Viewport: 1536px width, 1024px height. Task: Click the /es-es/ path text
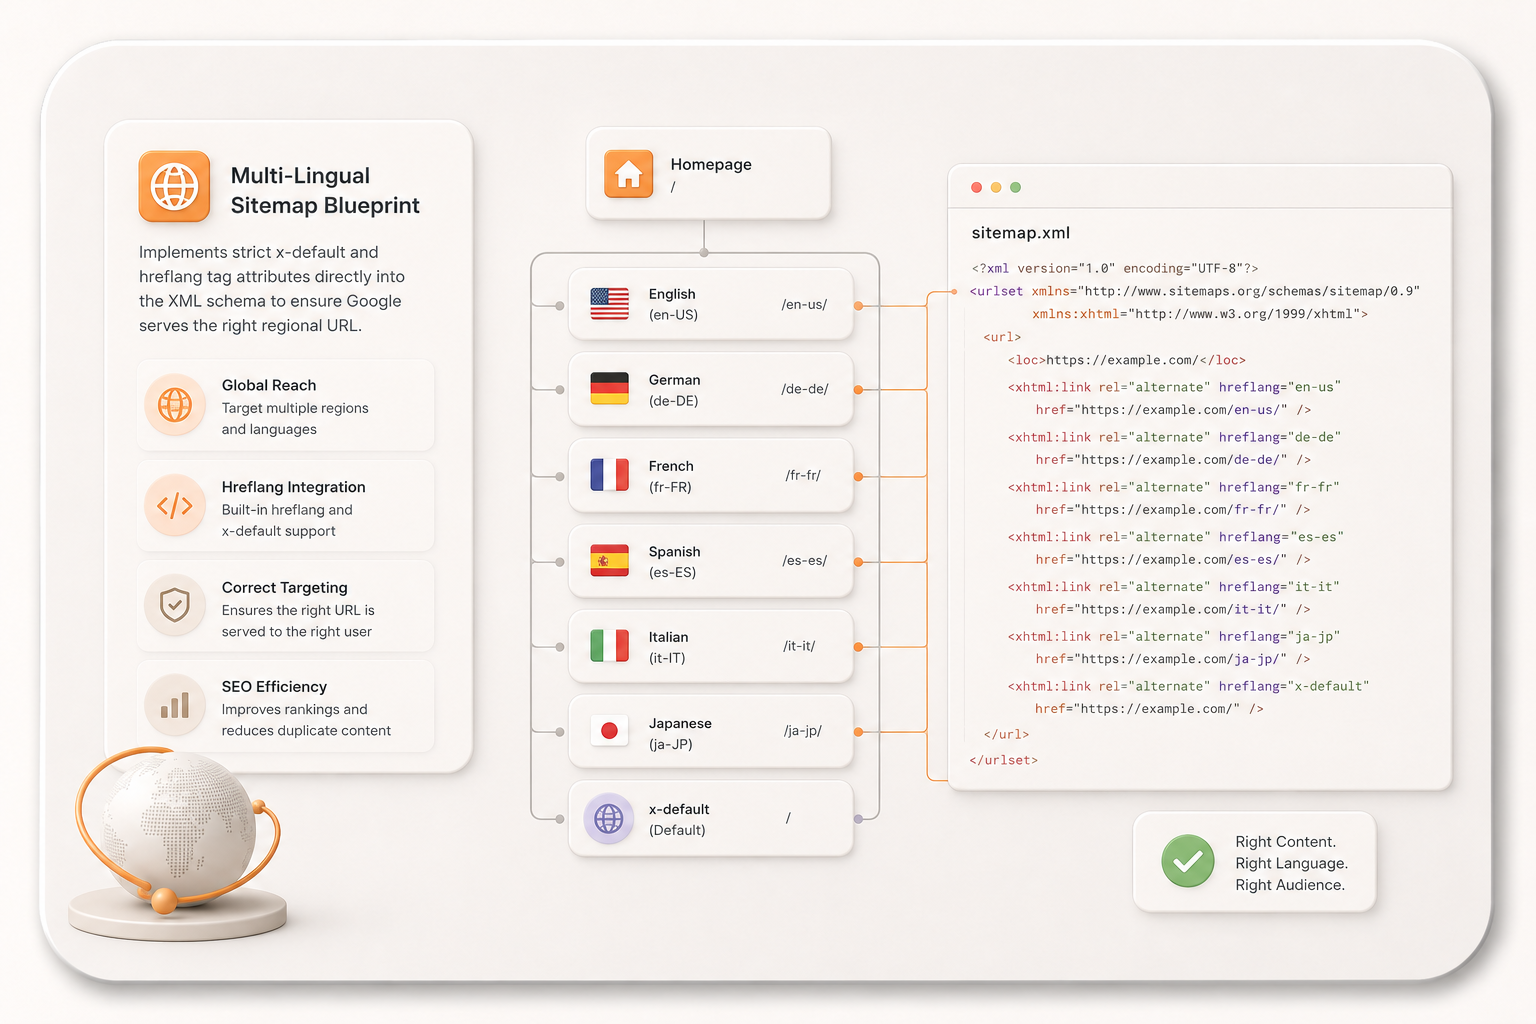(805, 561)
